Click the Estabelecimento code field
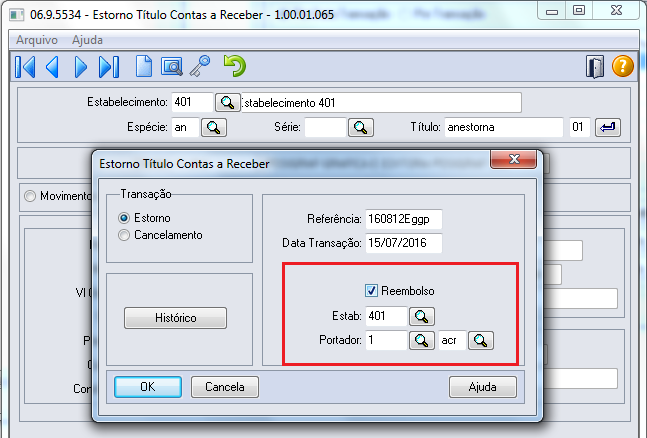647x438 pixels. (x=192, y=102)
